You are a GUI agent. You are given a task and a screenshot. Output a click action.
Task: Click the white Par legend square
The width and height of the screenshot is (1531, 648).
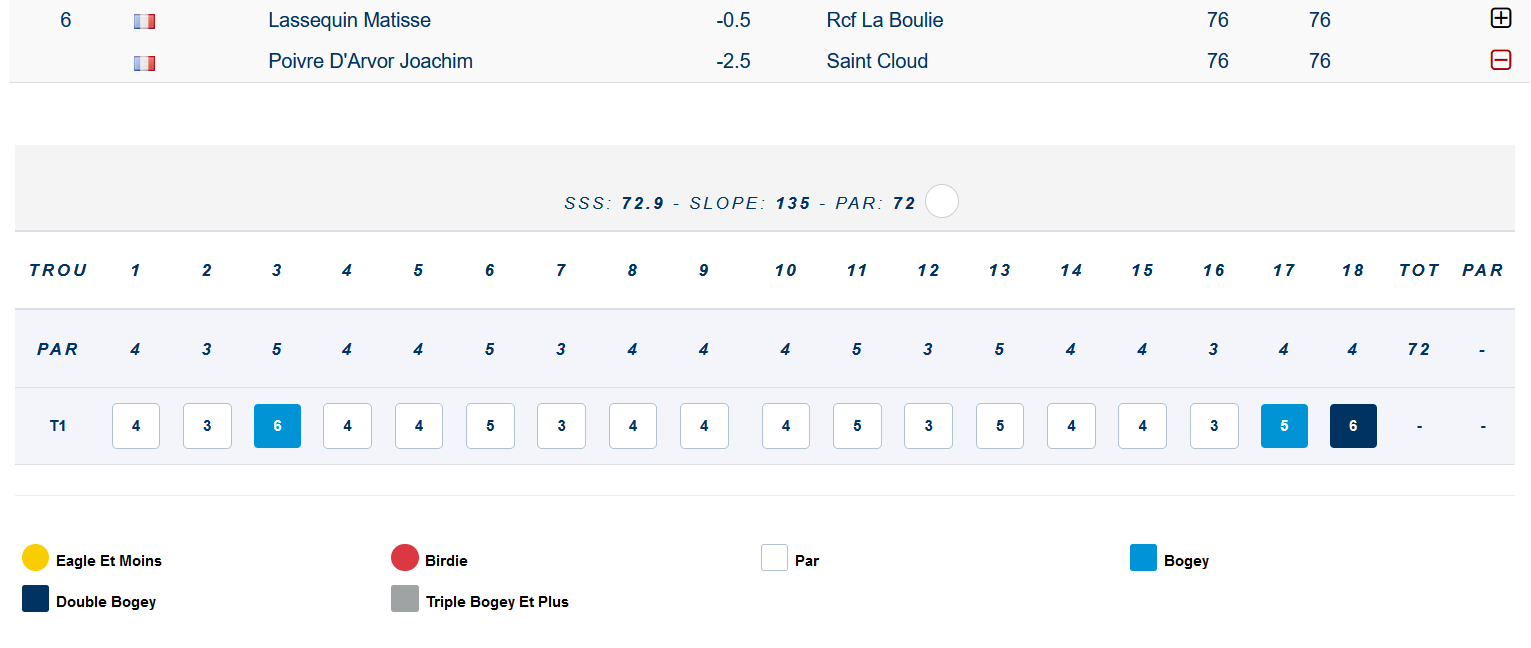774,558
